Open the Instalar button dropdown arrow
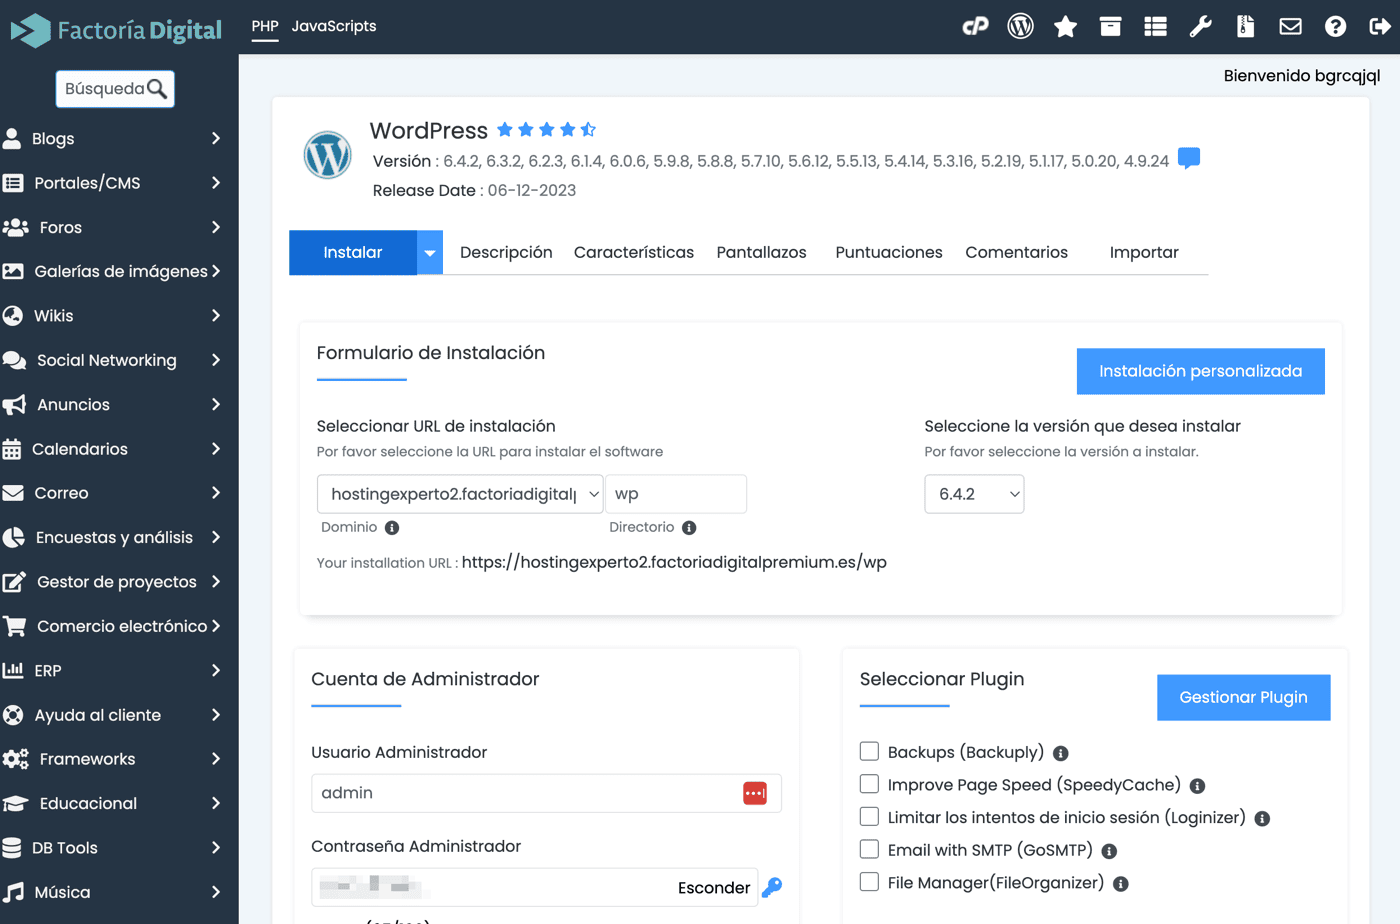1400x924 pixels. tap(430, 253)
